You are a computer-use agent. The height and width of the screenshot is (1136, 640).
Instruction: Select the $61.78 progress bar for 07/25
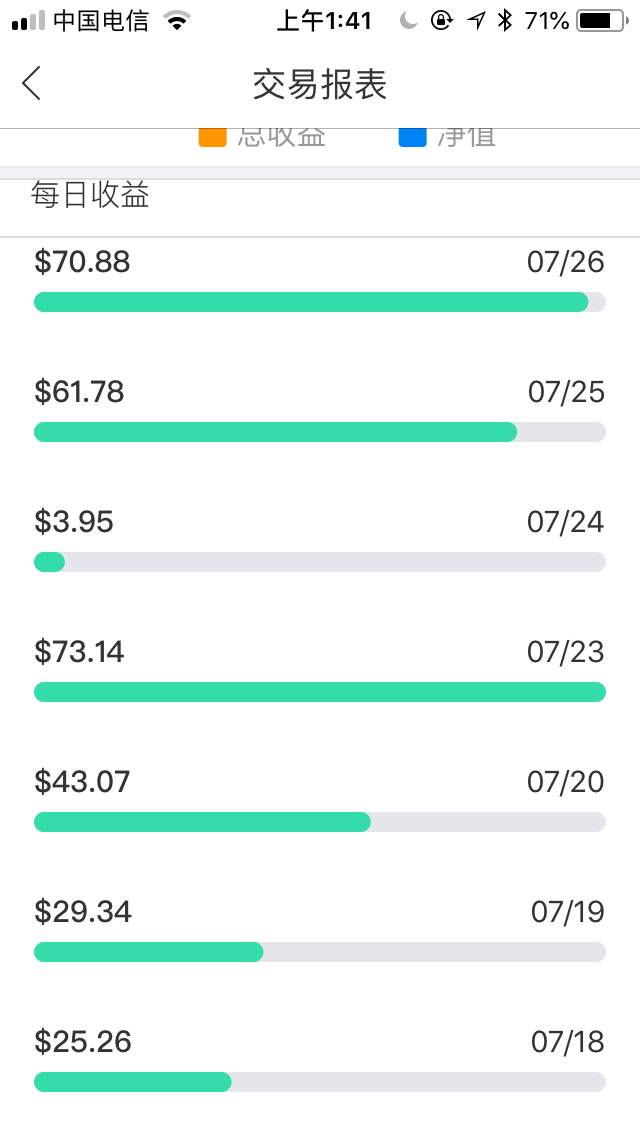[x=319, y=432]
